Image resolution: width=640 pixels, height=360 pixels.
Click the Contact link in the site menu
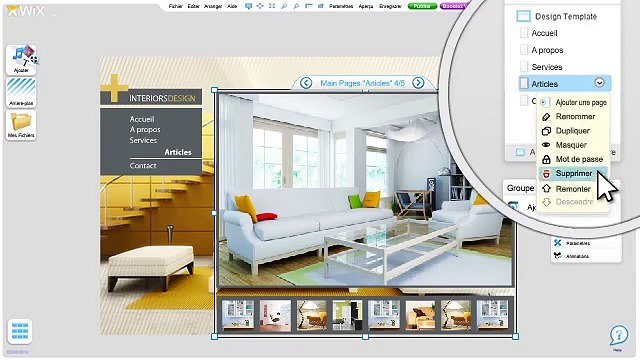[x=143, y=166]
